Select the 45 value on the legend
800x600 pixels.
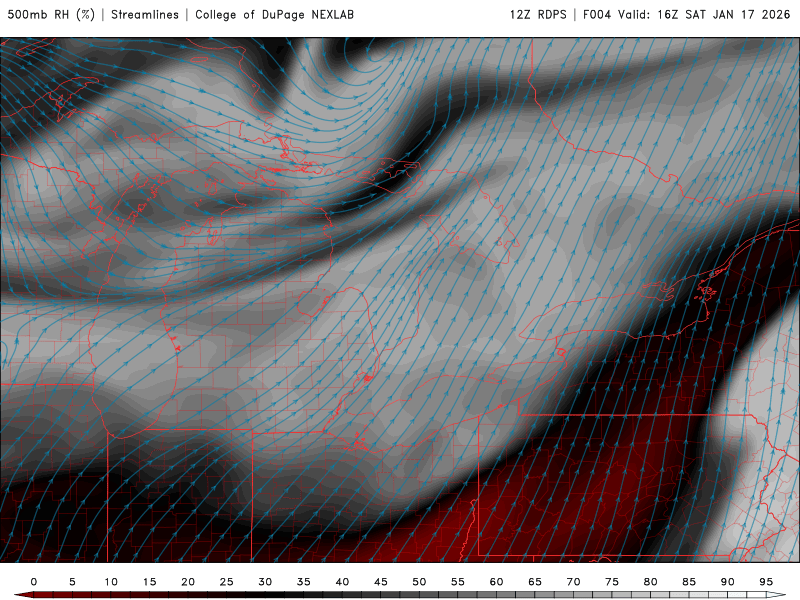point(381,582)
